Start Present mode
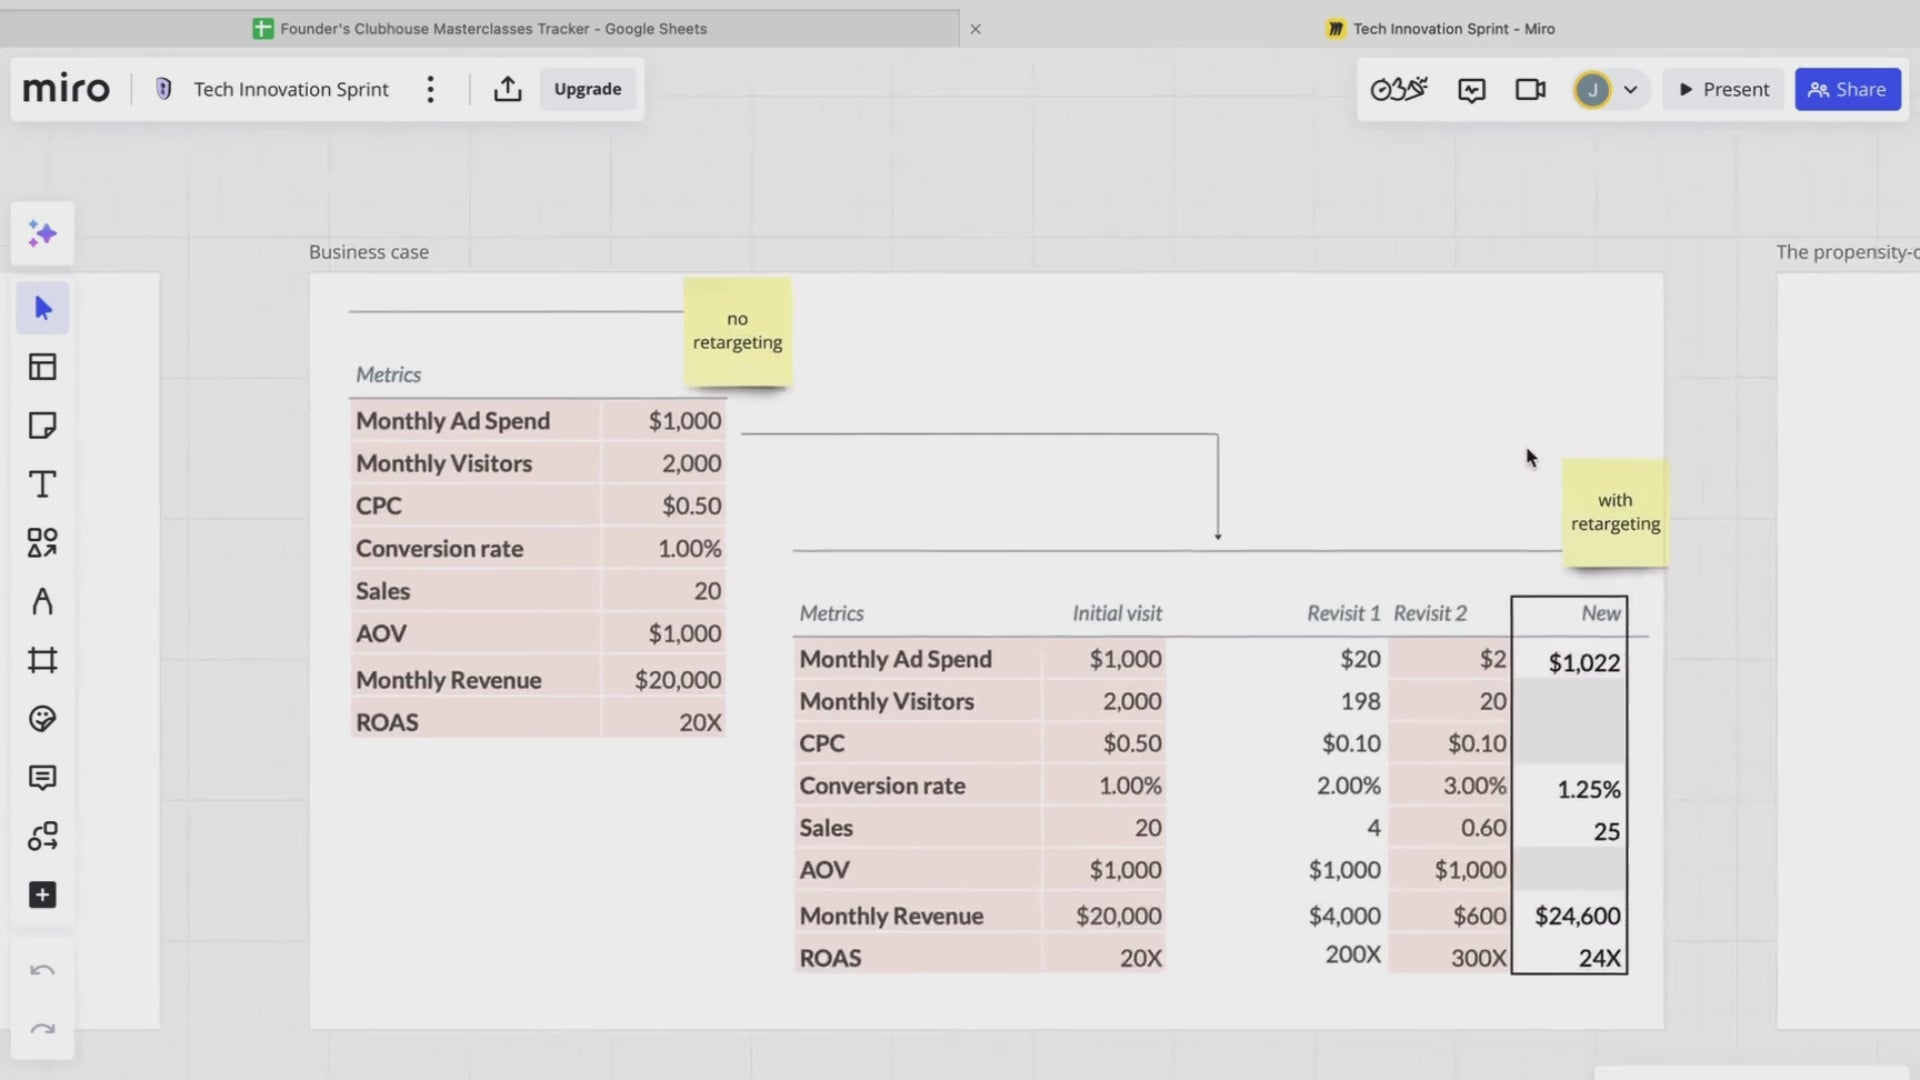The image size is (1920, 1080). pyautogui.click(x=1723, y=89)
